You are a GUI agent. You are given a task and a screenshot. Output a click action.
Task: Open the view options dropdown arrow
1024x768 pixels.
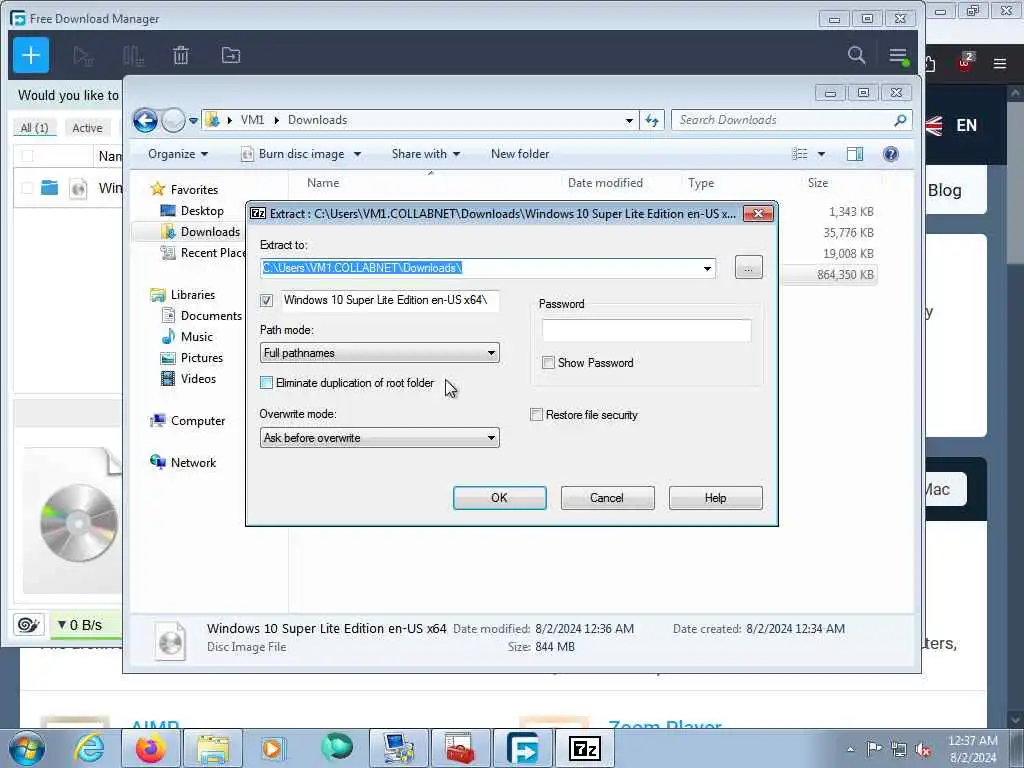point(821,154)
